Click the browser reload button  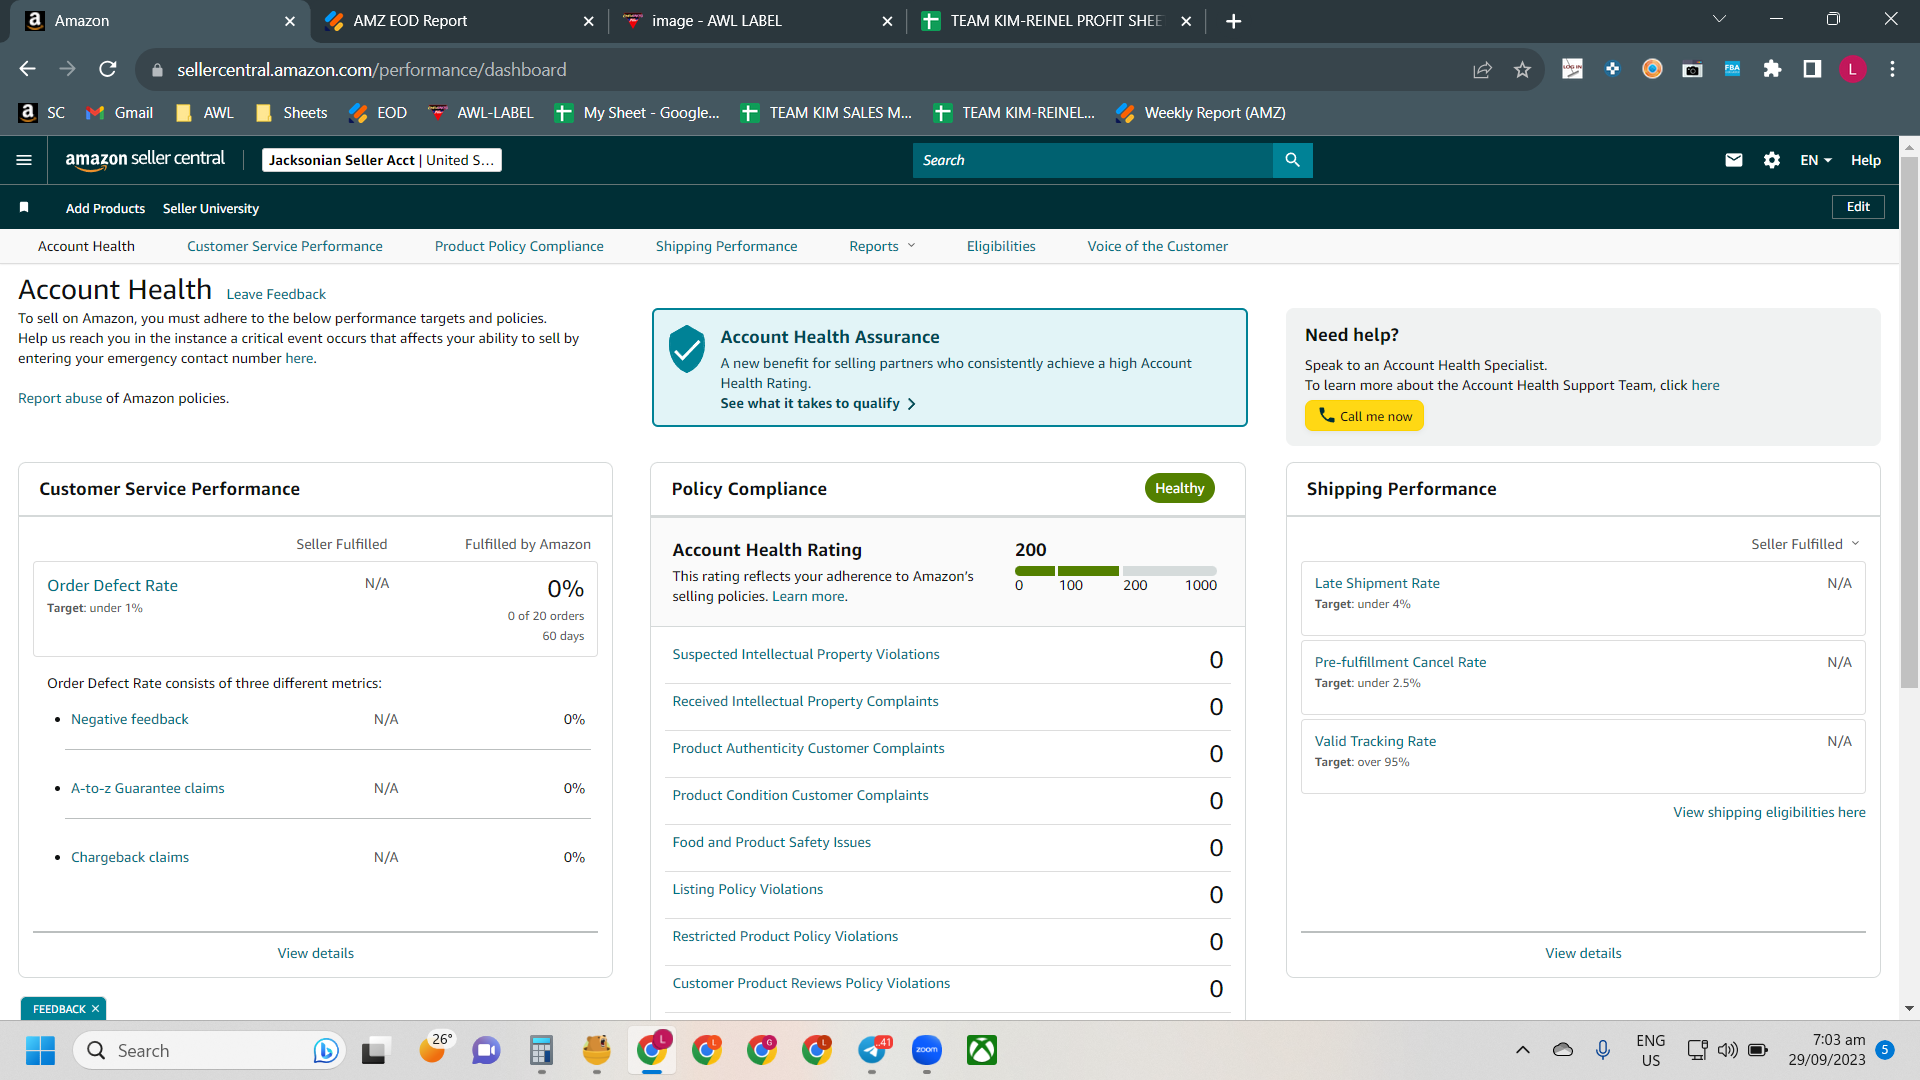108,69
